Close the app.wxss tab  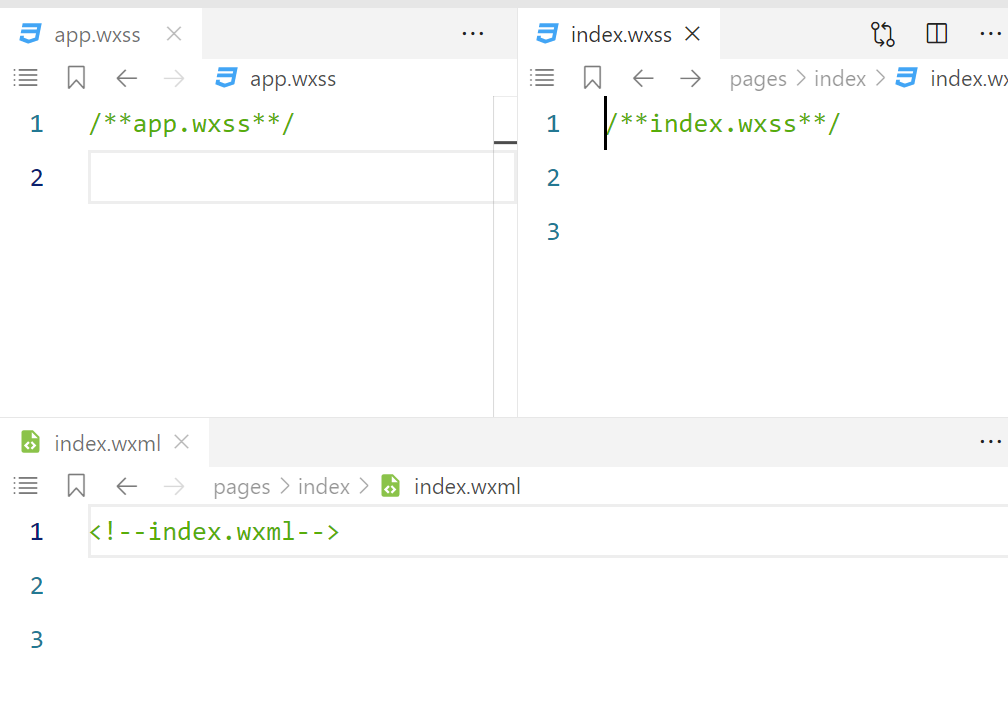174,33
